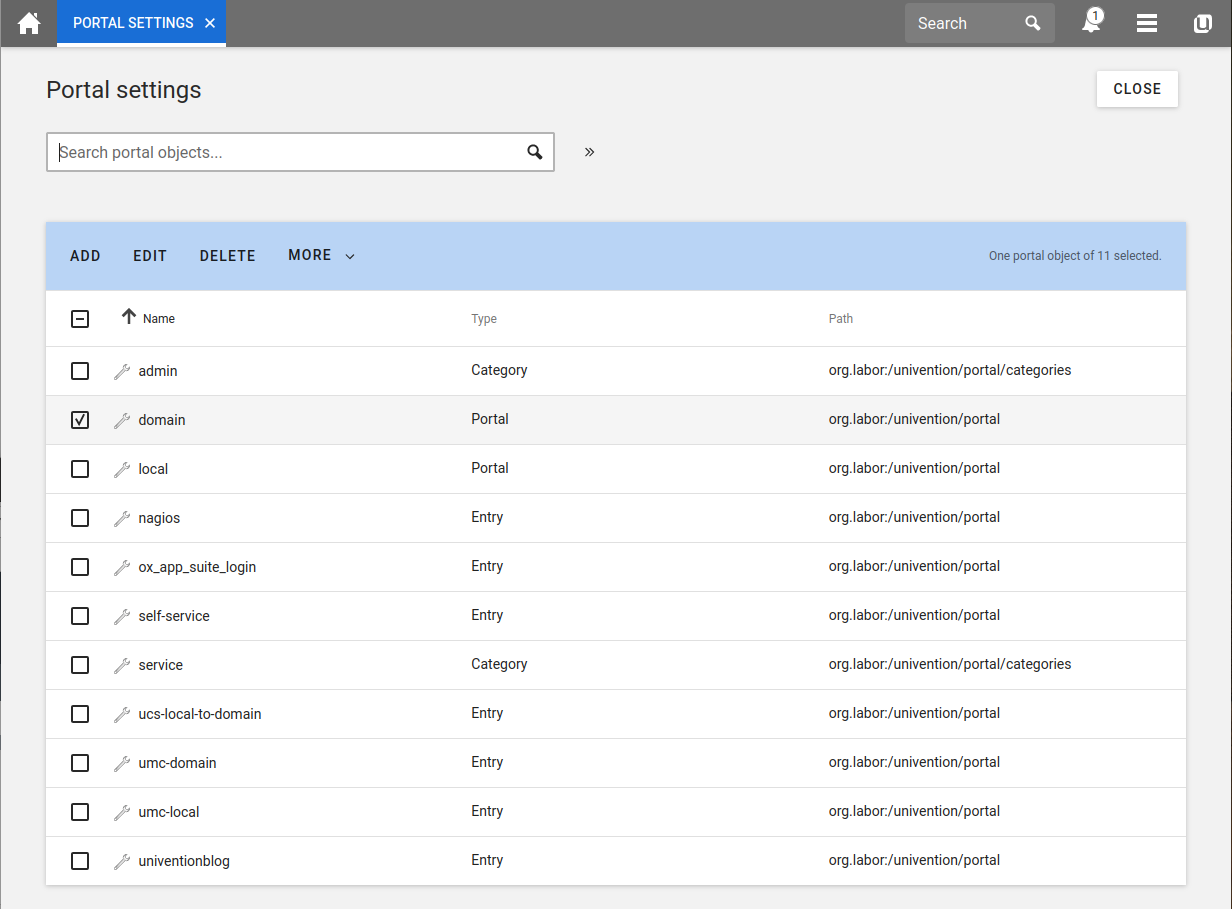
Task: Close the Portal Settings tab with X
Action: 210,23
